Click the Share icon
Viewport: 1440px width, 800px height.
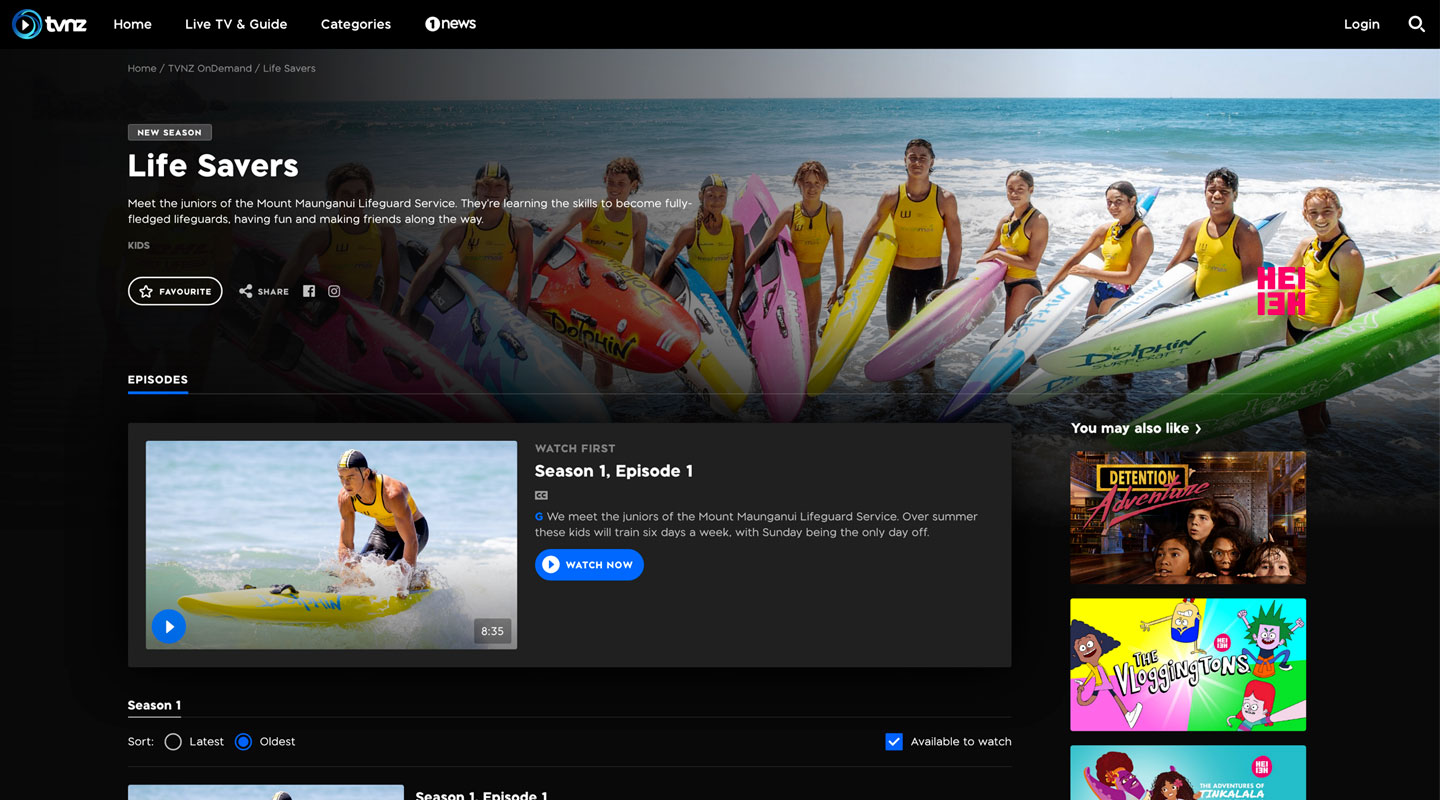246,291
